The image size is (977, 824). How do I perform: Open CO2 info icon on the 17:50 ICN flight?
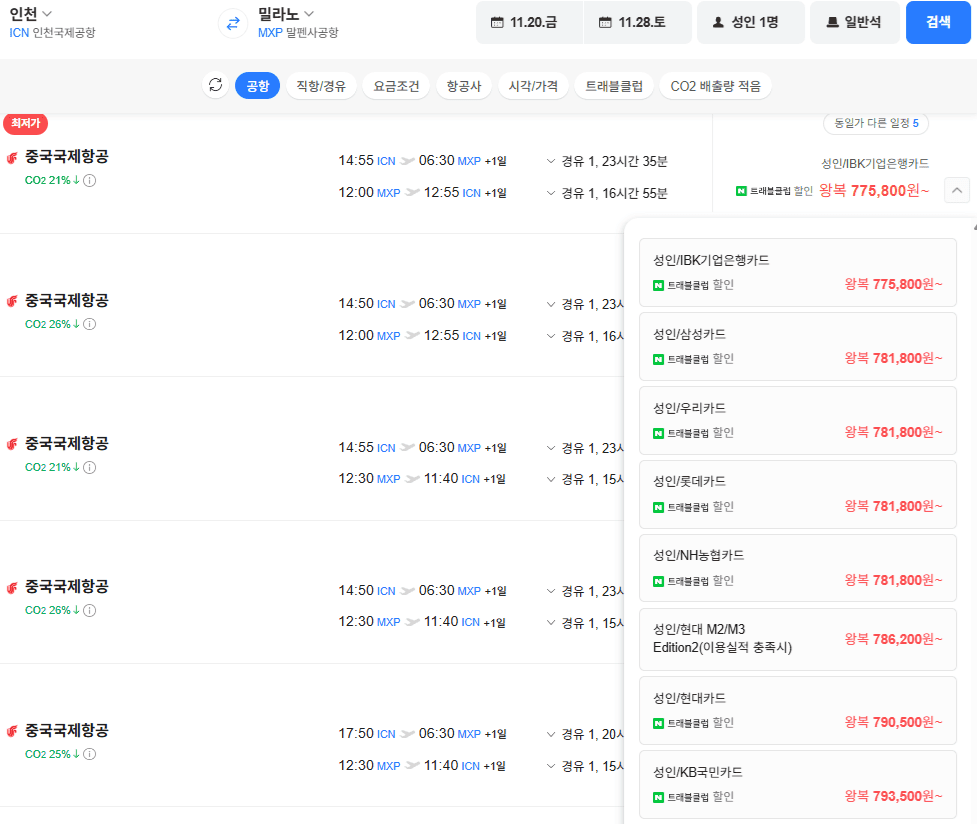coord(90,754)
